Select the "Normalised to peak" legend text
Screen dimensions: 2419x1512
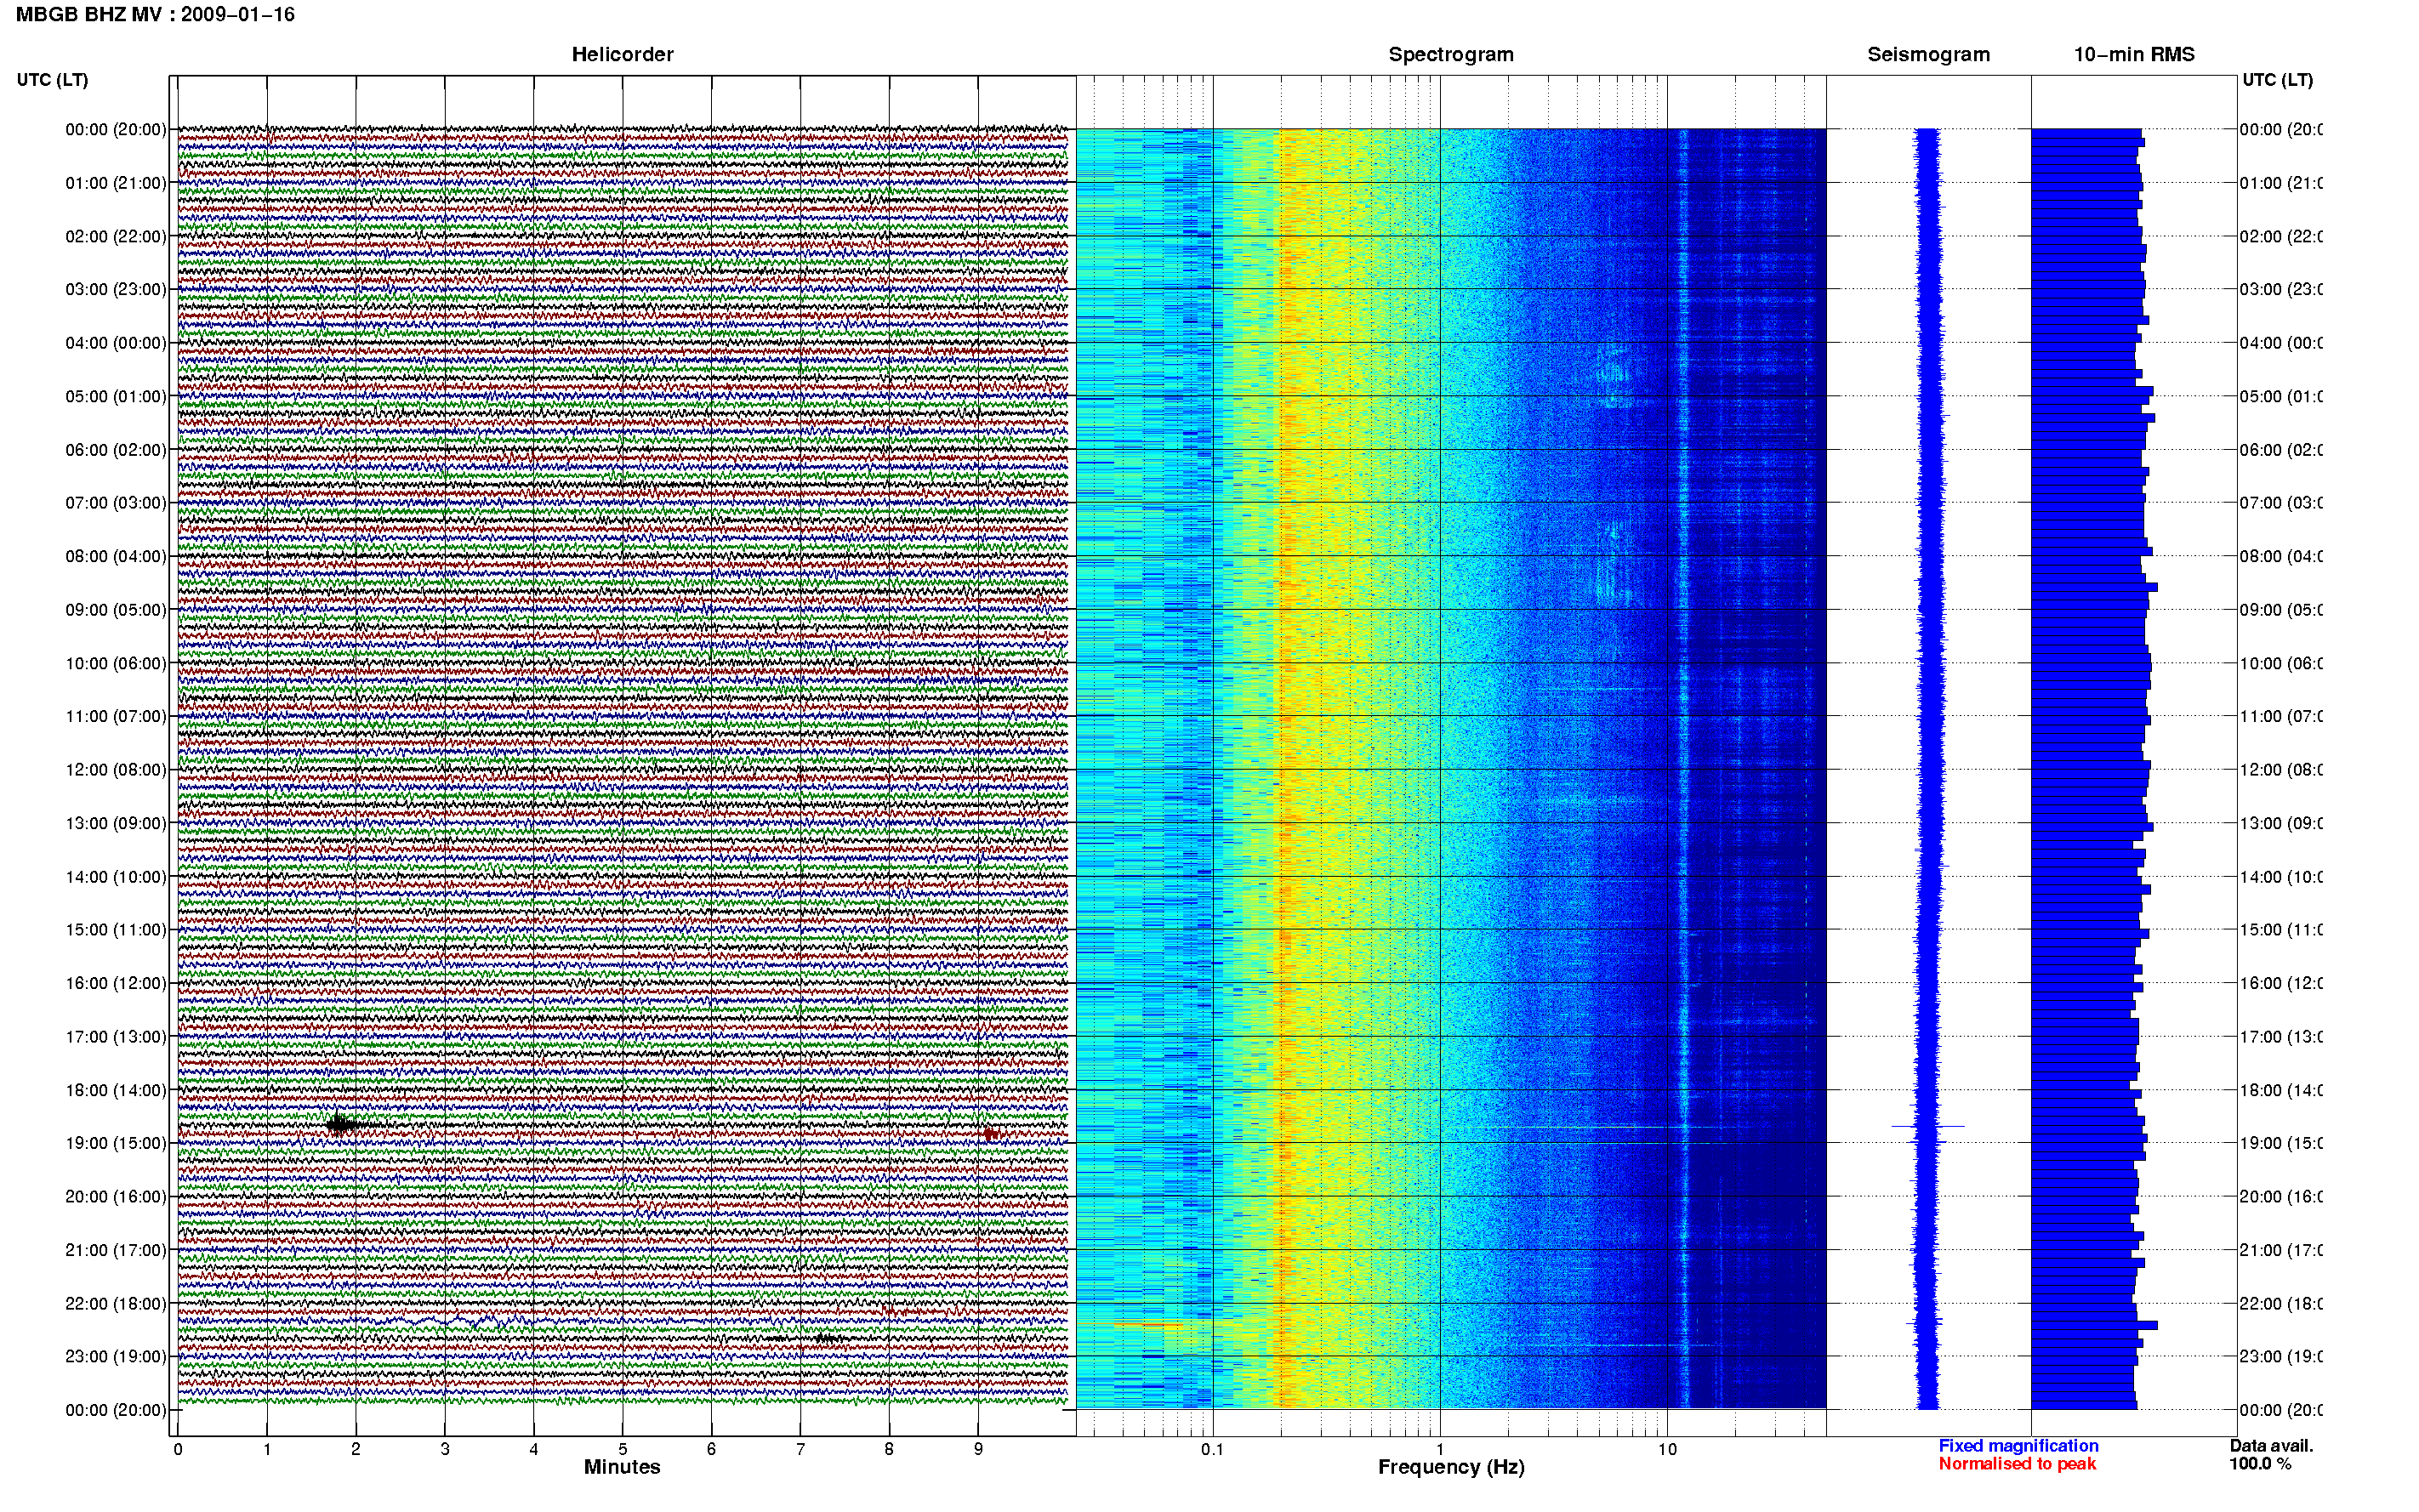pos(2017,1464)
